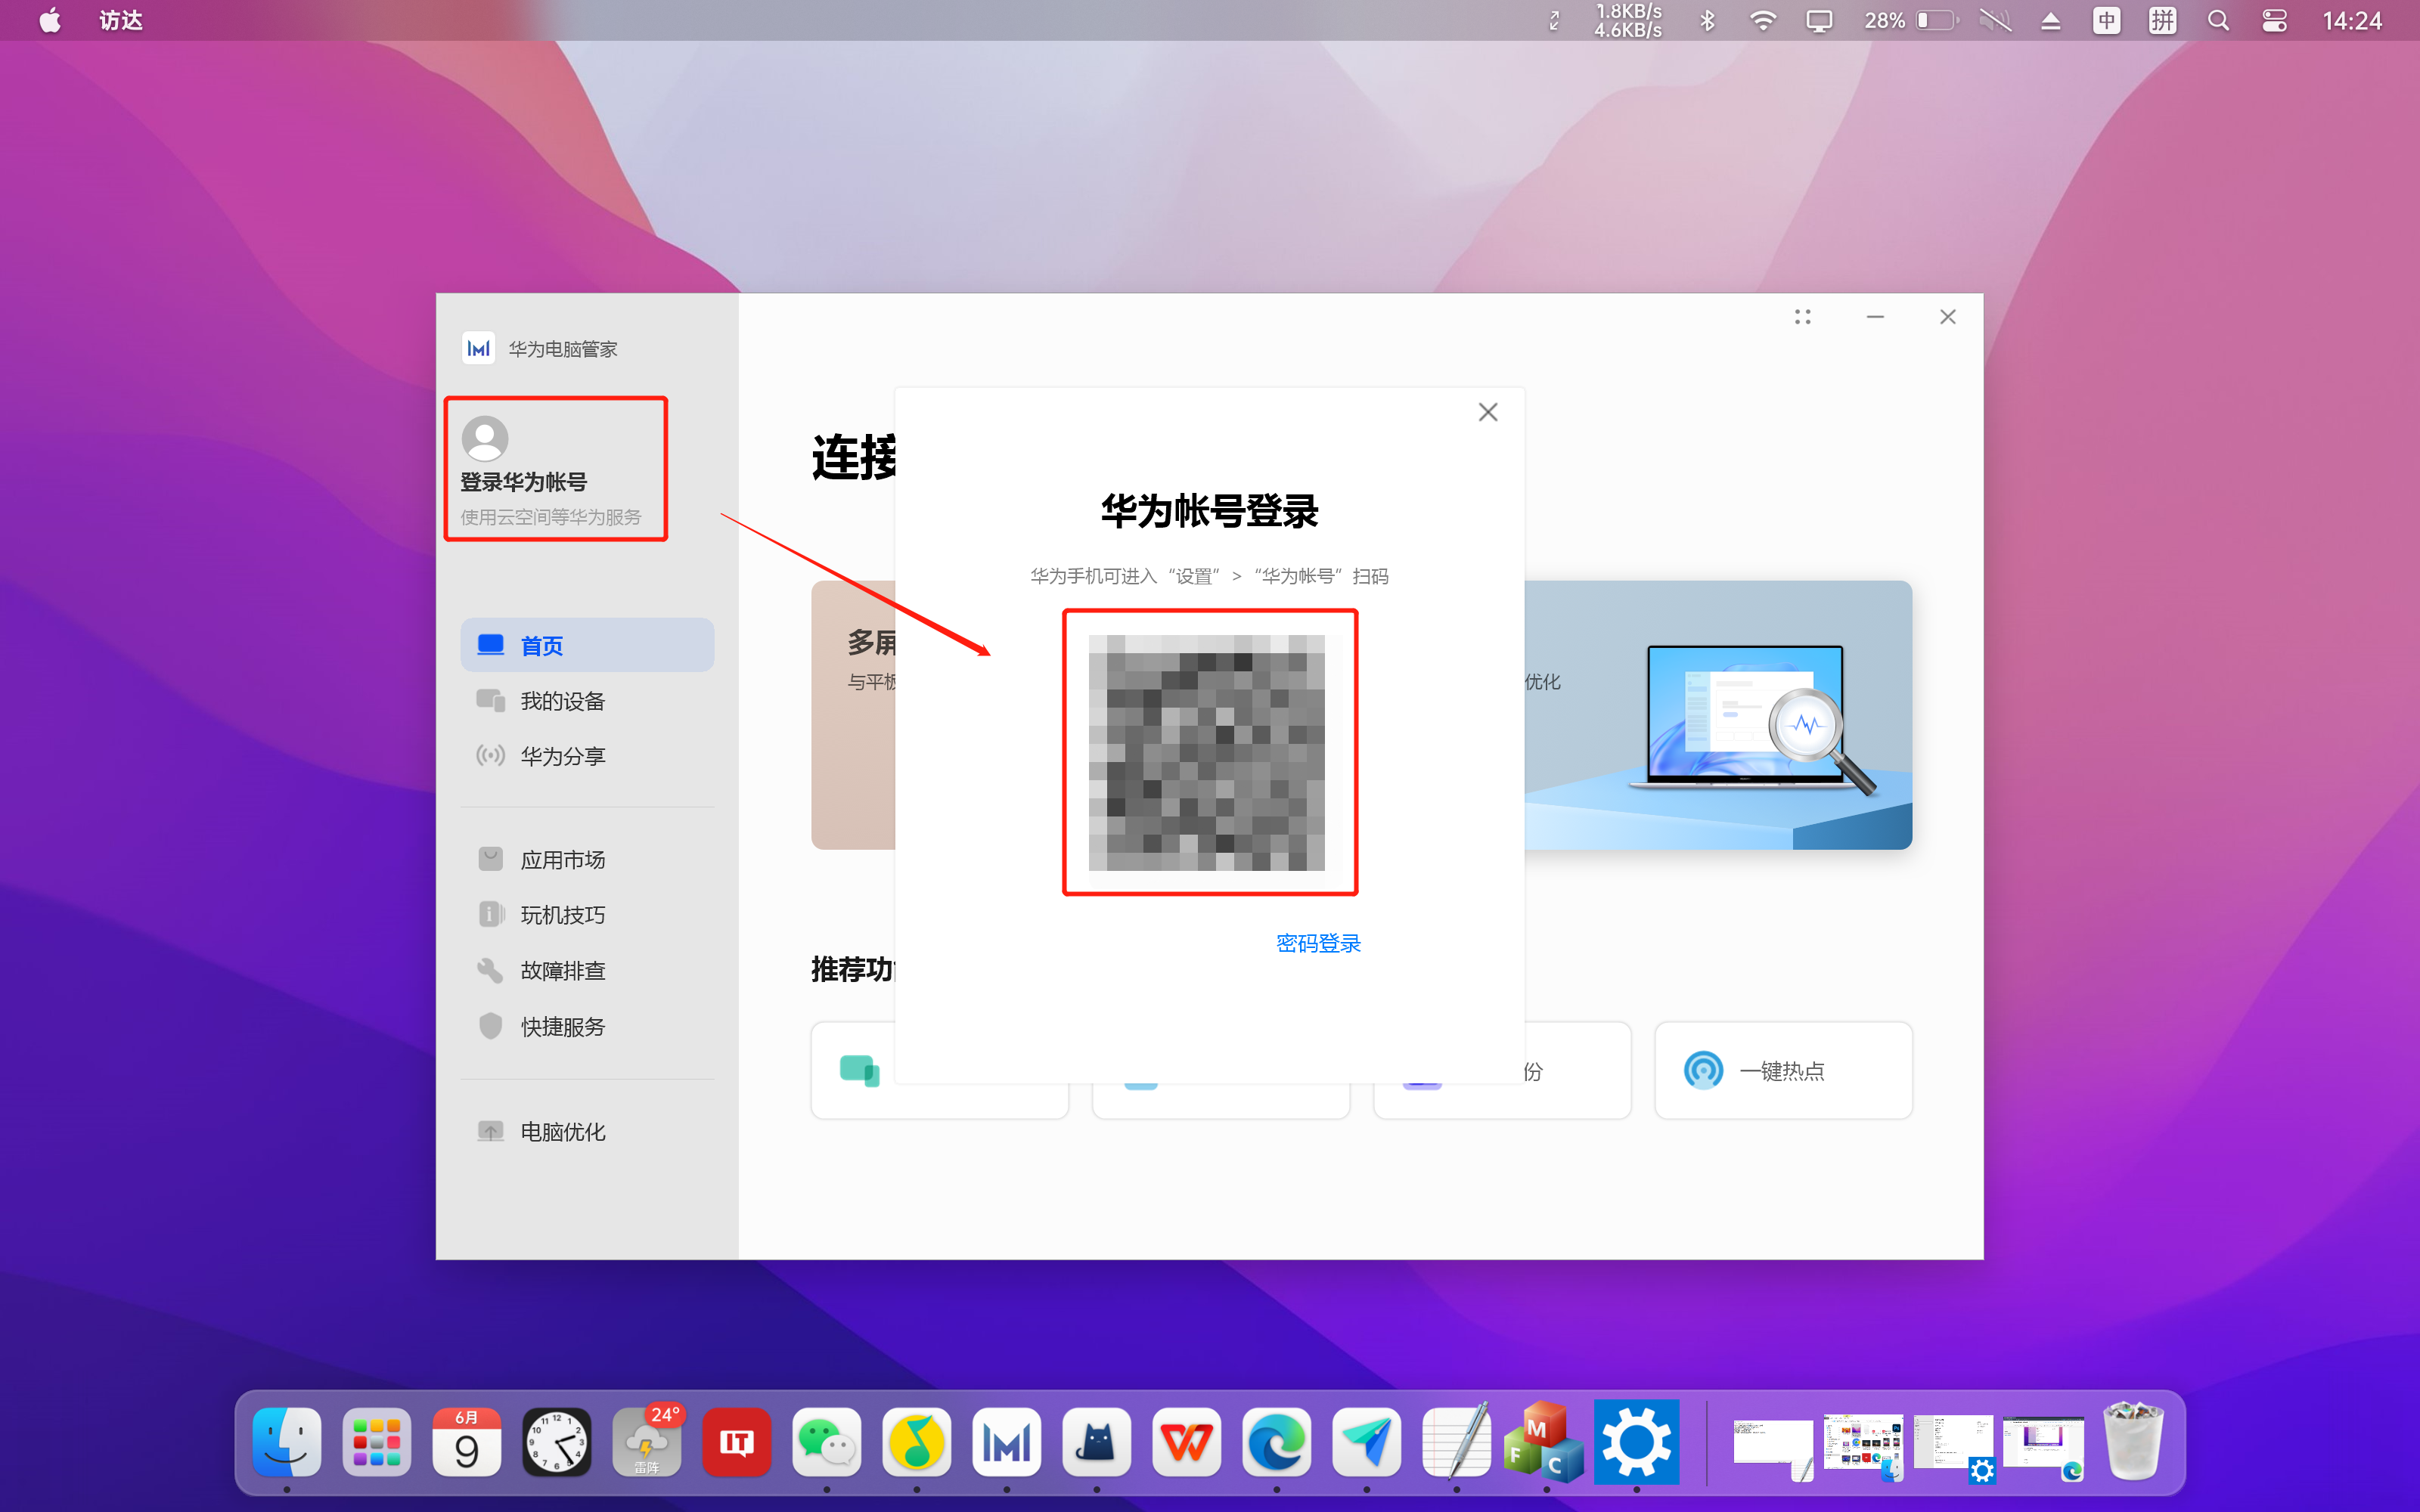
Task: Open Huawei PC Manager from the Dock
Action: click(1007, 1441)
